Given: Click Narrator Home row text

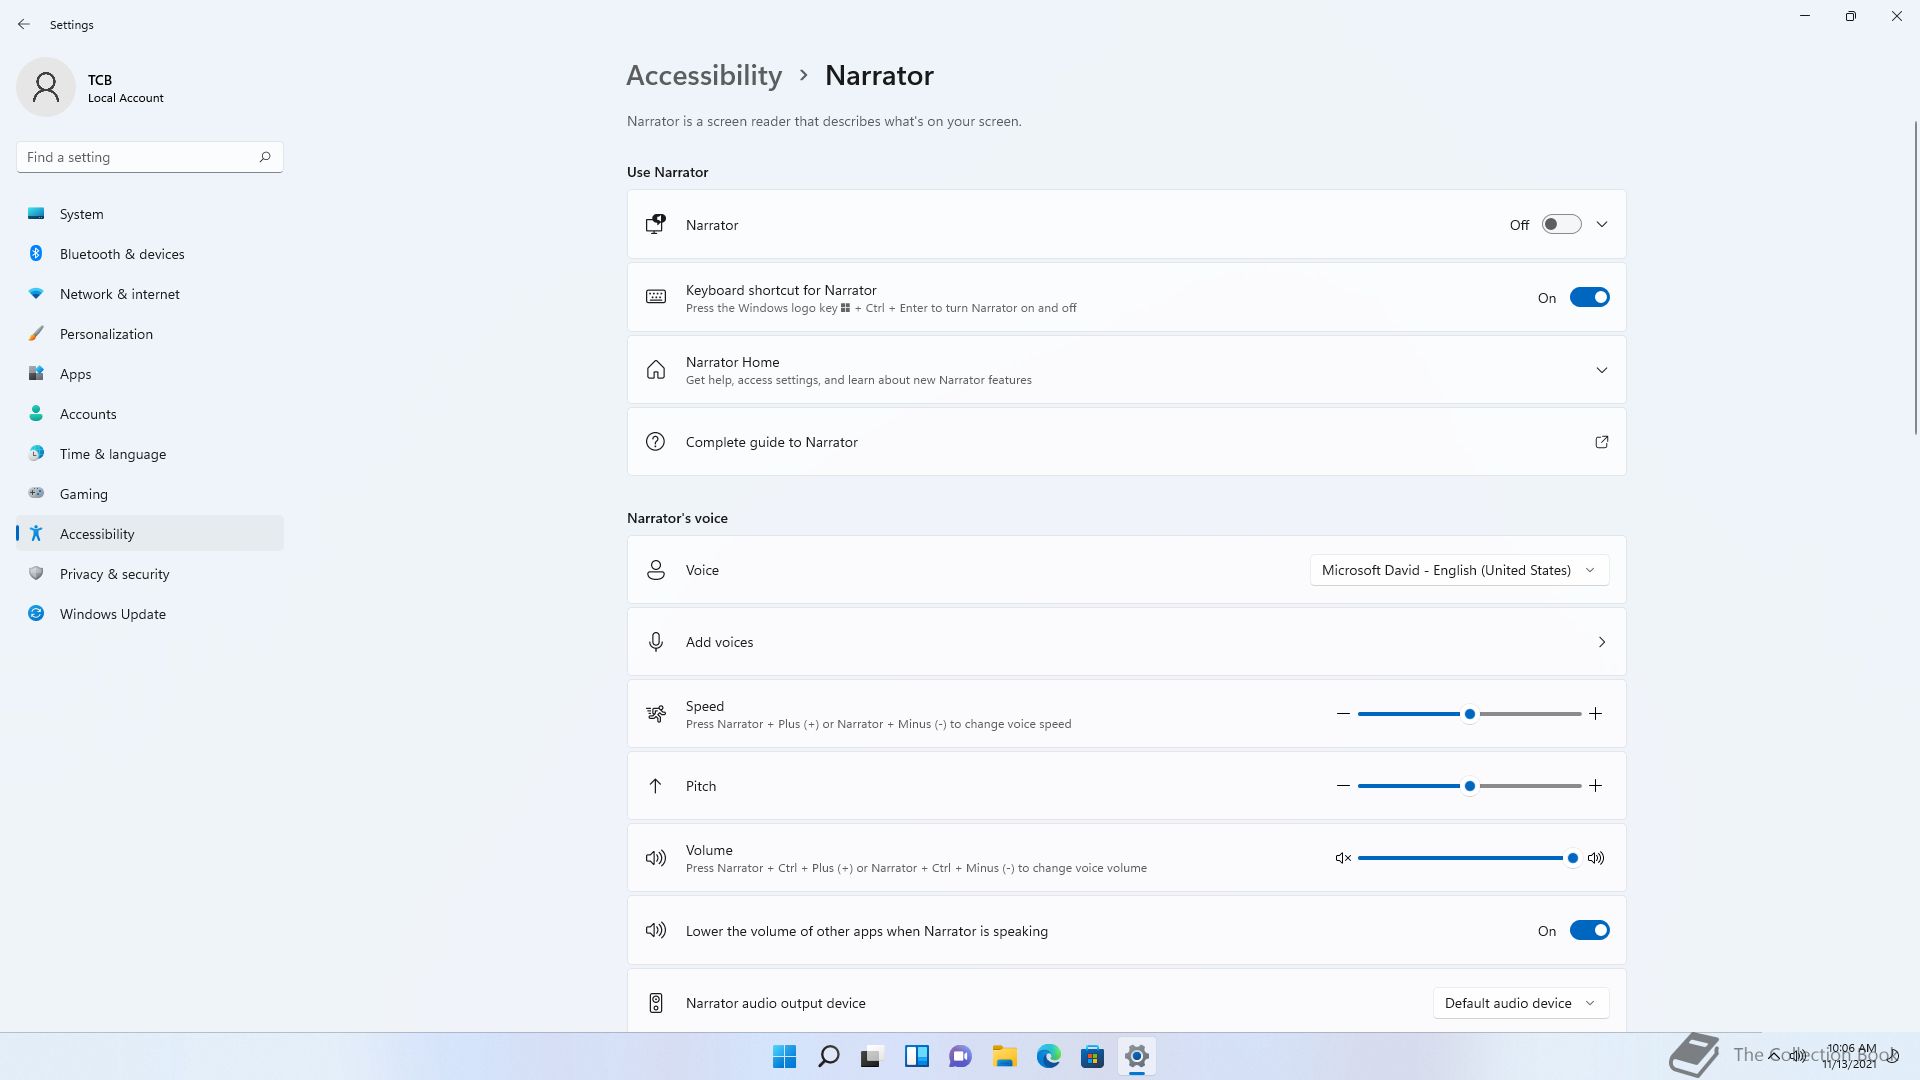Looking at the screenshot, I should 732,362.
